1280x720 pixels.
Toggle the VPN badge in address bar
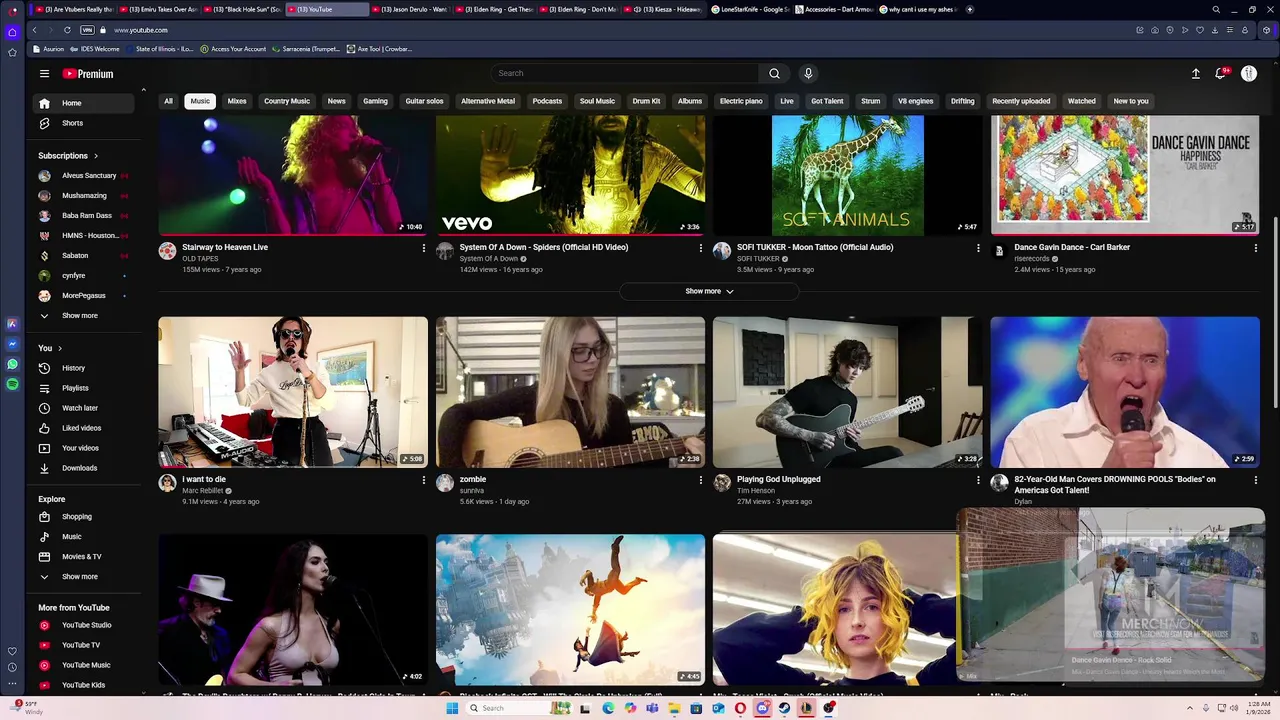tap(87, 30)
